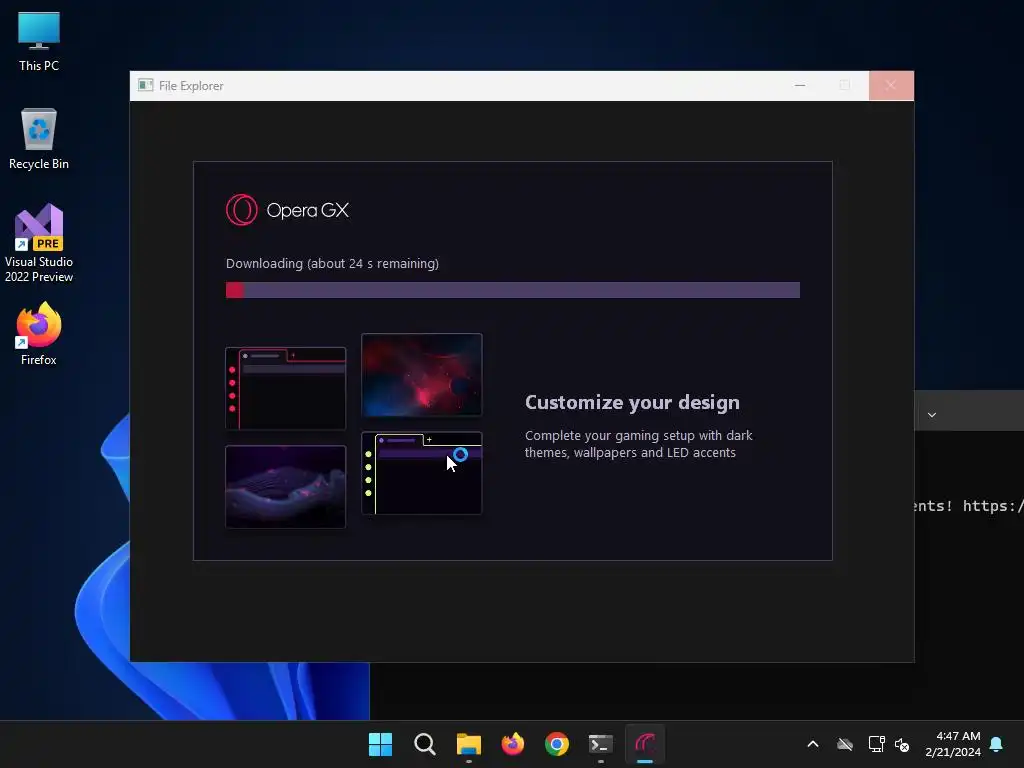Click the File Explorer title bar icon
The height and width of the screenshot is (768, 1024).
146,86
